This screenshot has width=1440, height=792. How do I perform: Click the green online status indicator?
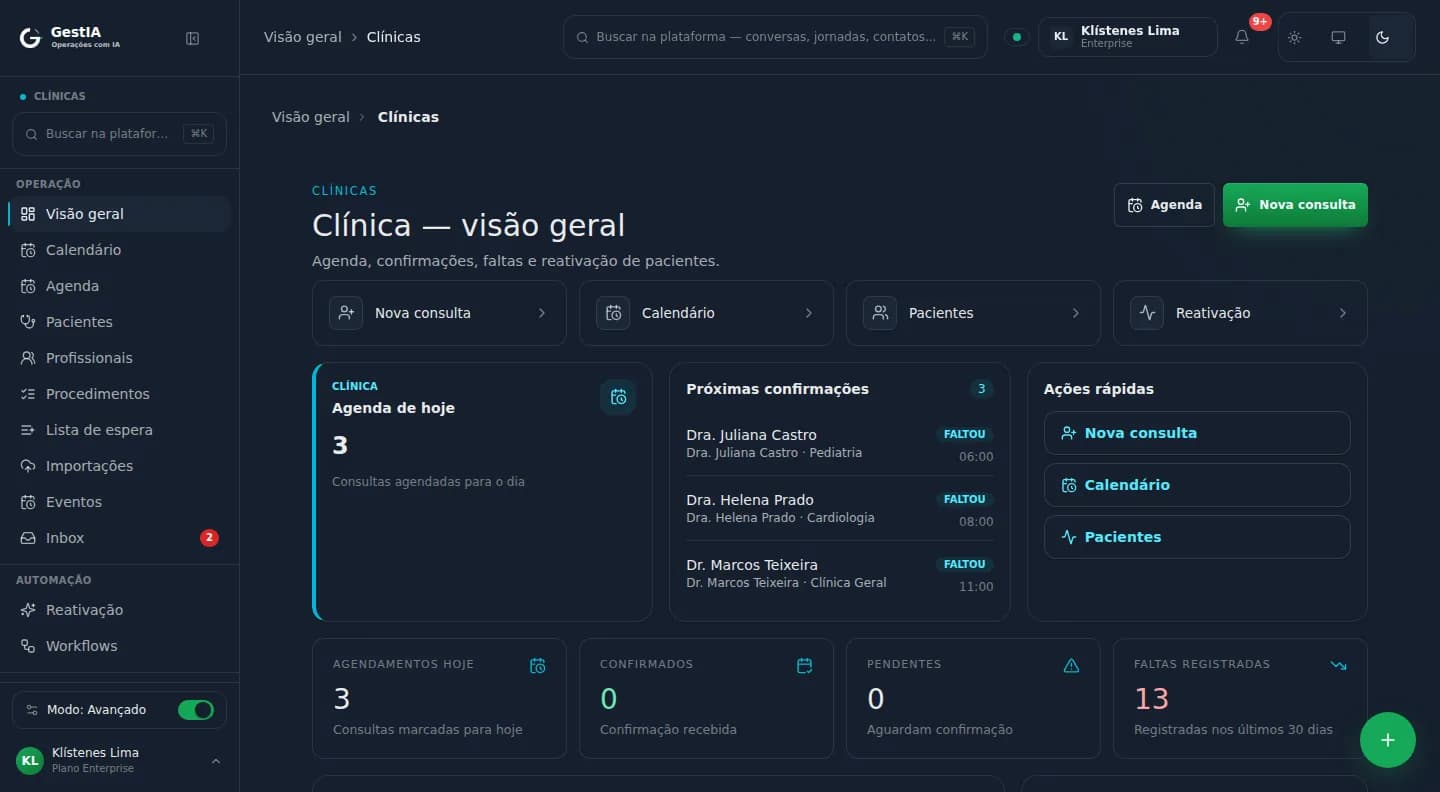pyautogui.click(x=1017, y=37)
